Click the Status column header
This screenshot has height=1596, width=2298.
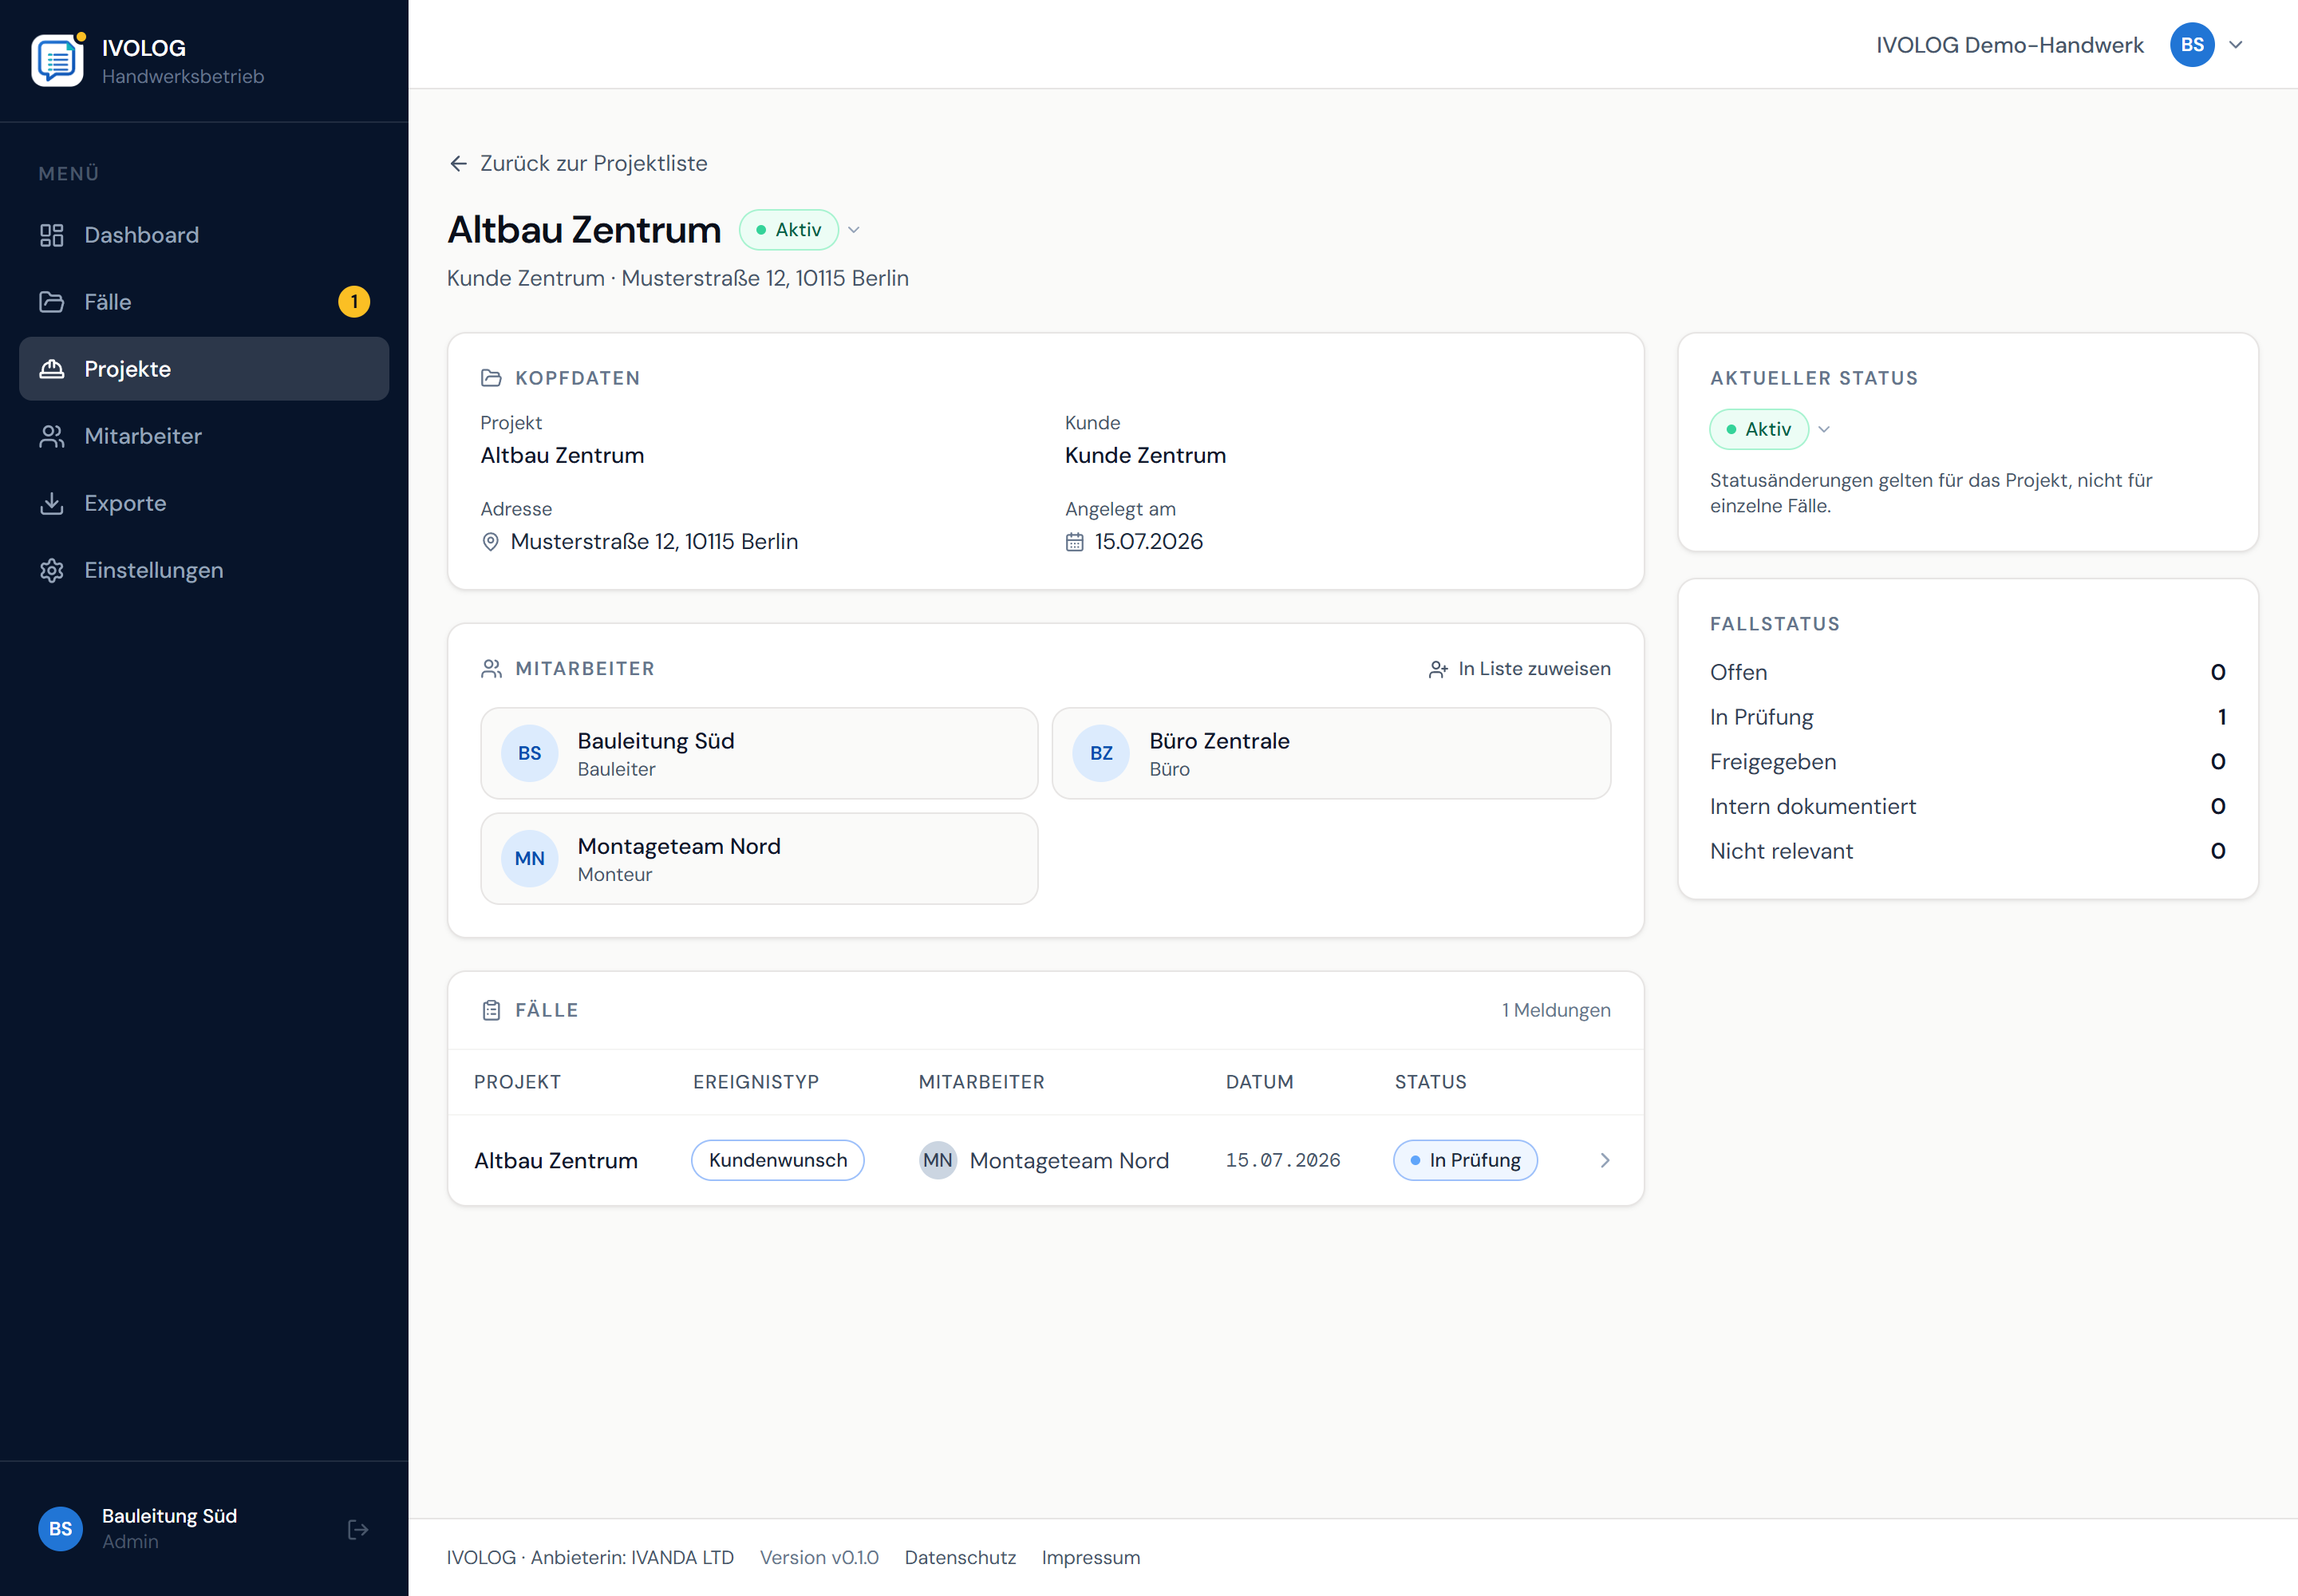tap(1431, 1082)
